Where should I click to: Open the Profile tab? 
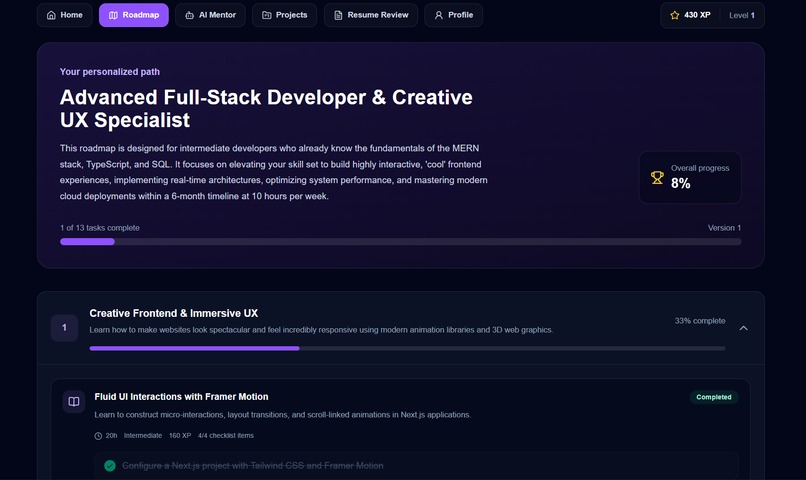coord(453,15)
